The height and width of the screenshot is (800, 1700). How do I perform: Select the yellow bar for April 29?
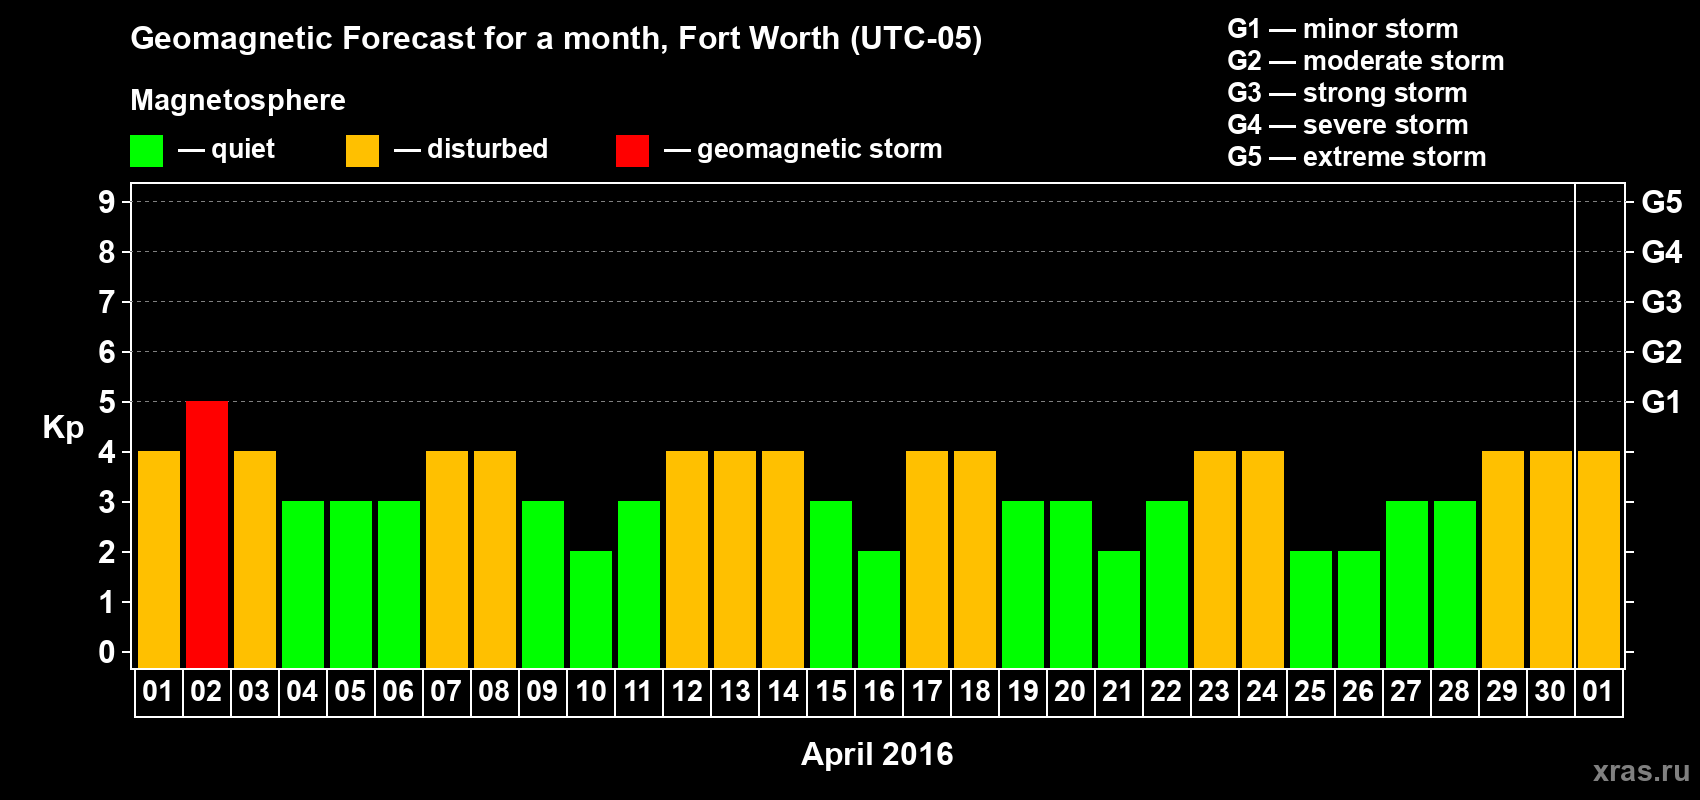pos(1503,559)
